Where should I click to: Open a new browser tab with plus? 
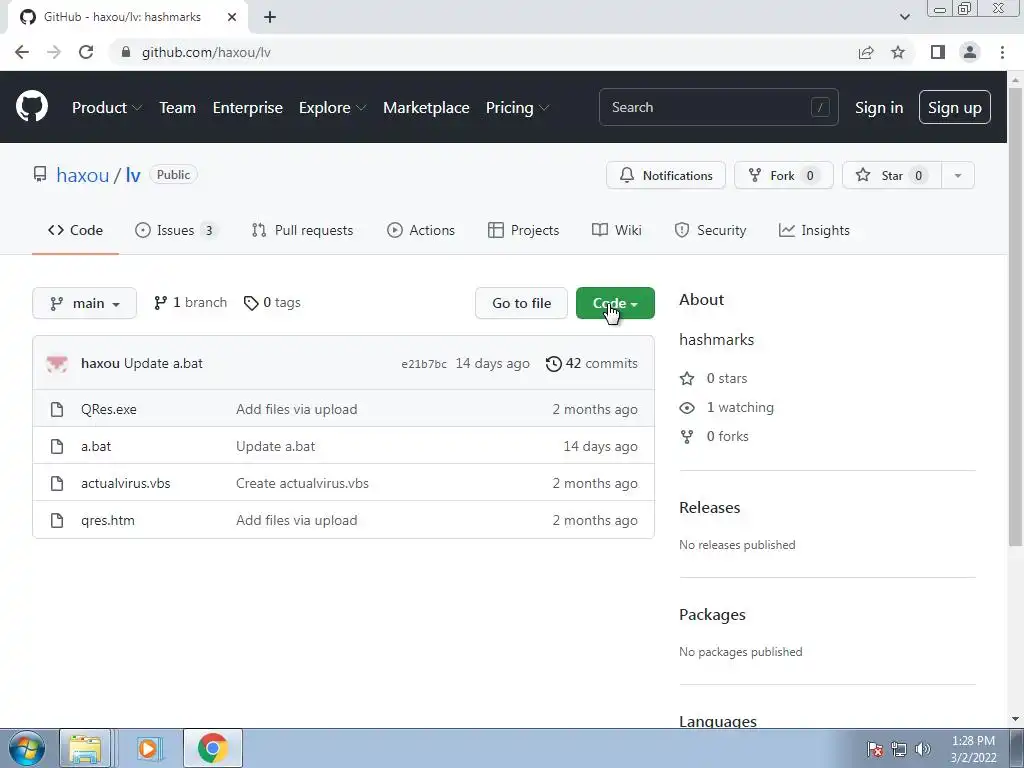point(270,17)
